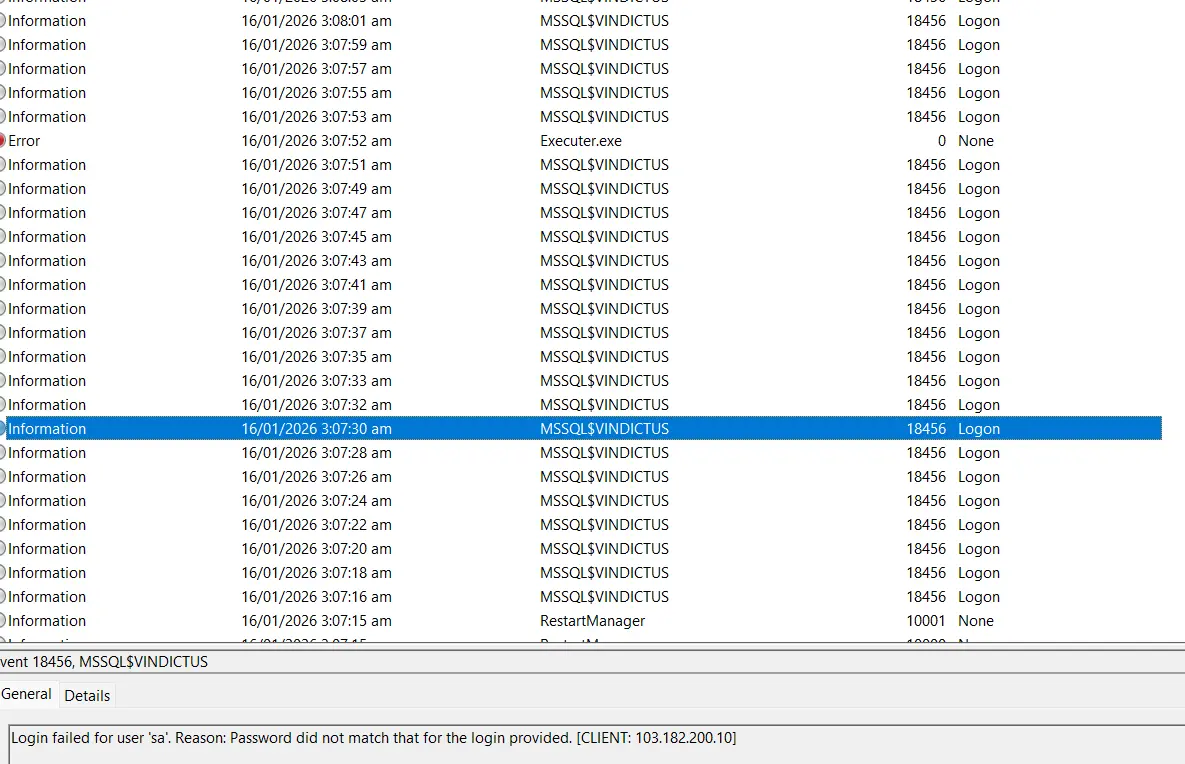The height and width of the screenshot is (764, 1185).
Task: Switch to the General tab
Action: coord(26,694)
